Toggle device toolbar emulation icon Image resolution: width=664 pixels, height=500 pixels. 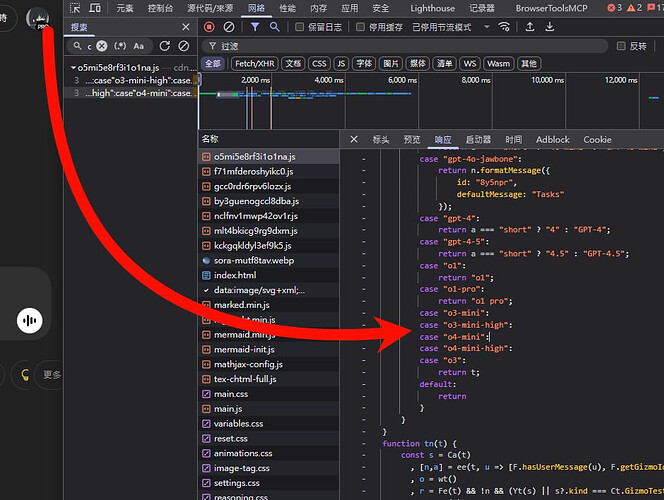[x=94, y=8]
